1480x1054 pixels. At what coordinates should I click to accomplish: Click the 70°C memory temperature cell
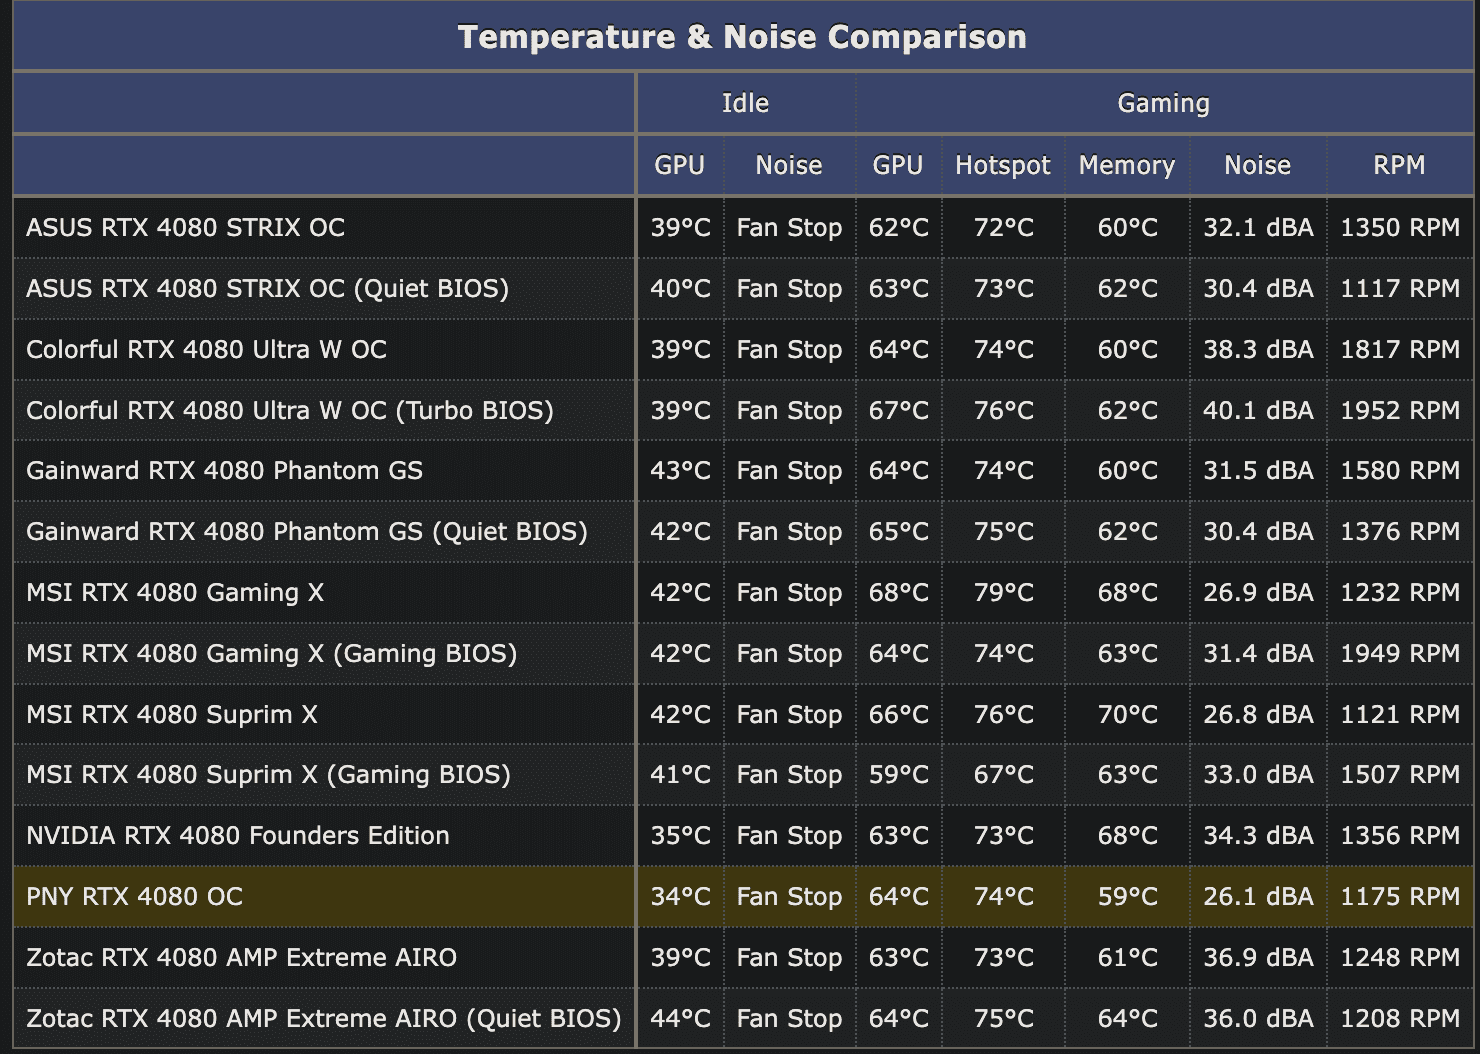(x=1127, y=714)
